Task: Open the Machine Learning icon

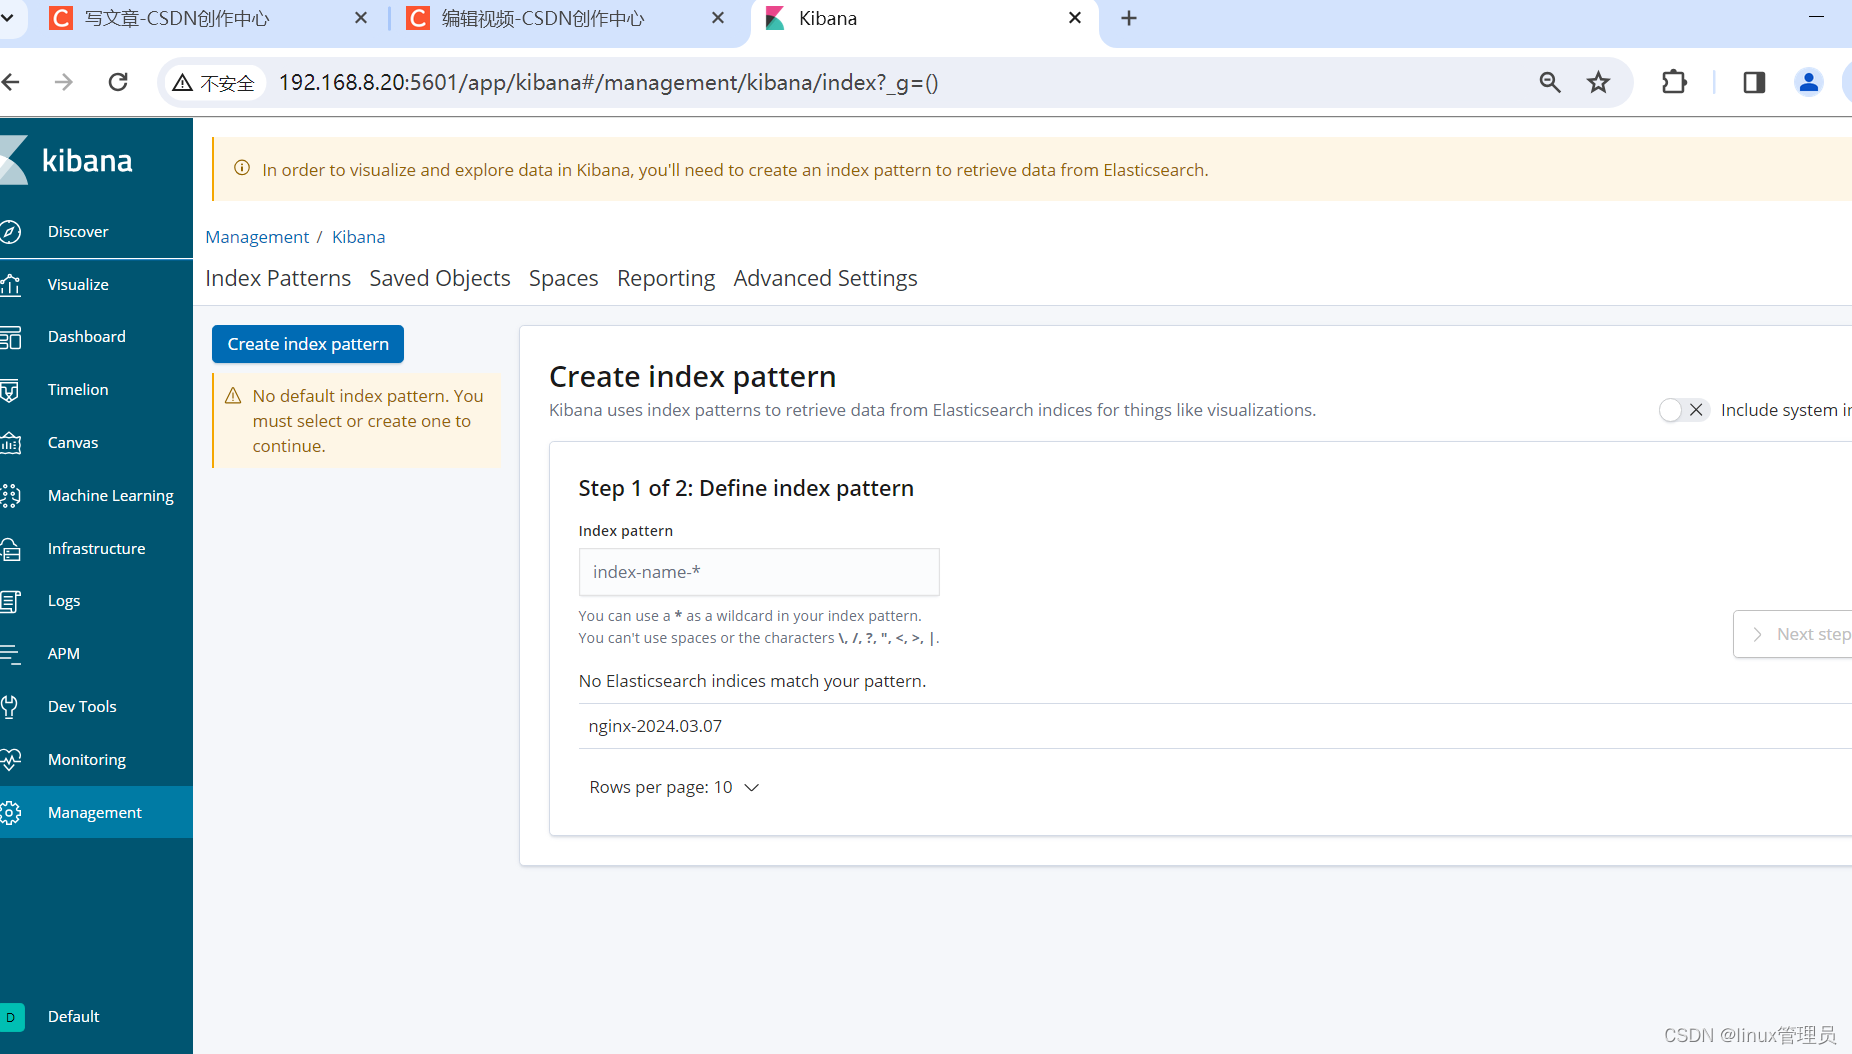Action: pyautogui.click(x=10, y=496)
